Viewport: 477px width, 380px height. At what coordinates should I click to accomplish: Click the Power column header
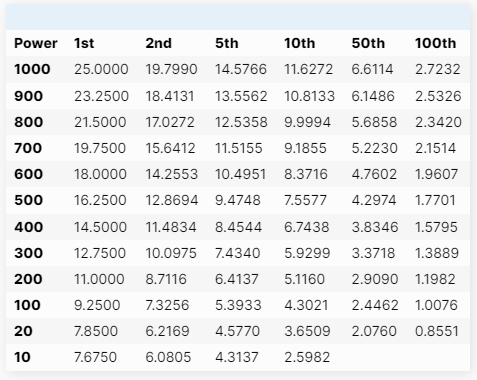click(36, 43)
